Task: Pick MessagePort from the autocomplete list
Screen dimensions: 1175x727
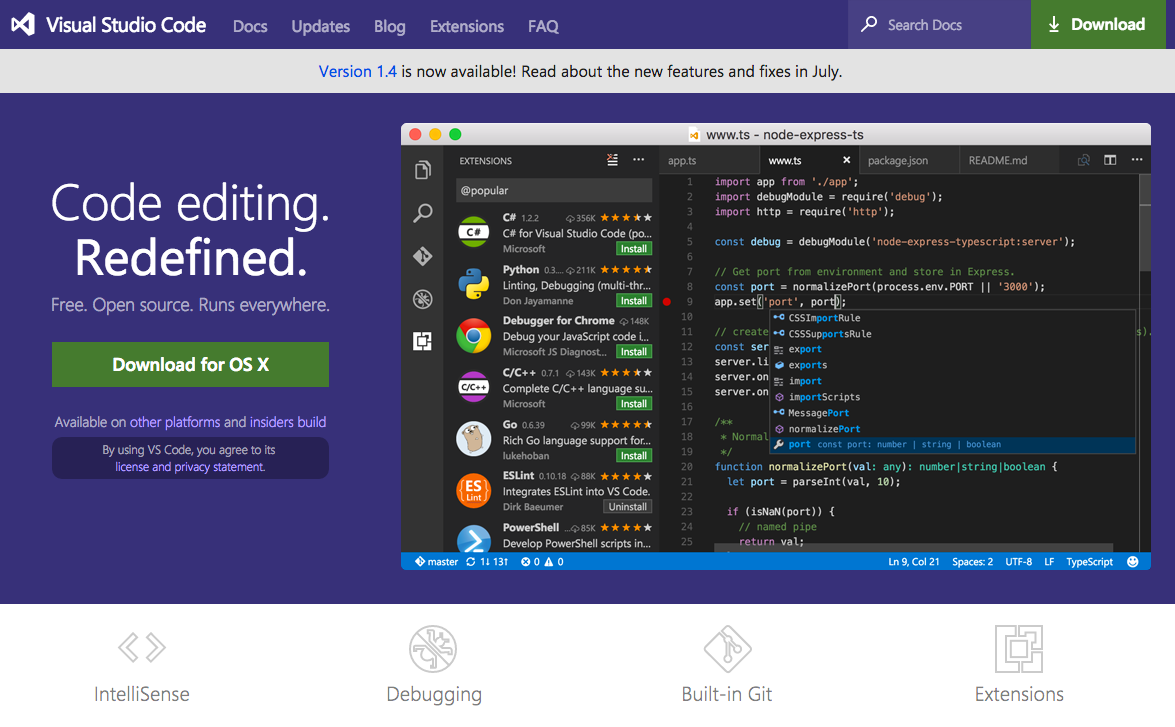Action: [952, 413]
